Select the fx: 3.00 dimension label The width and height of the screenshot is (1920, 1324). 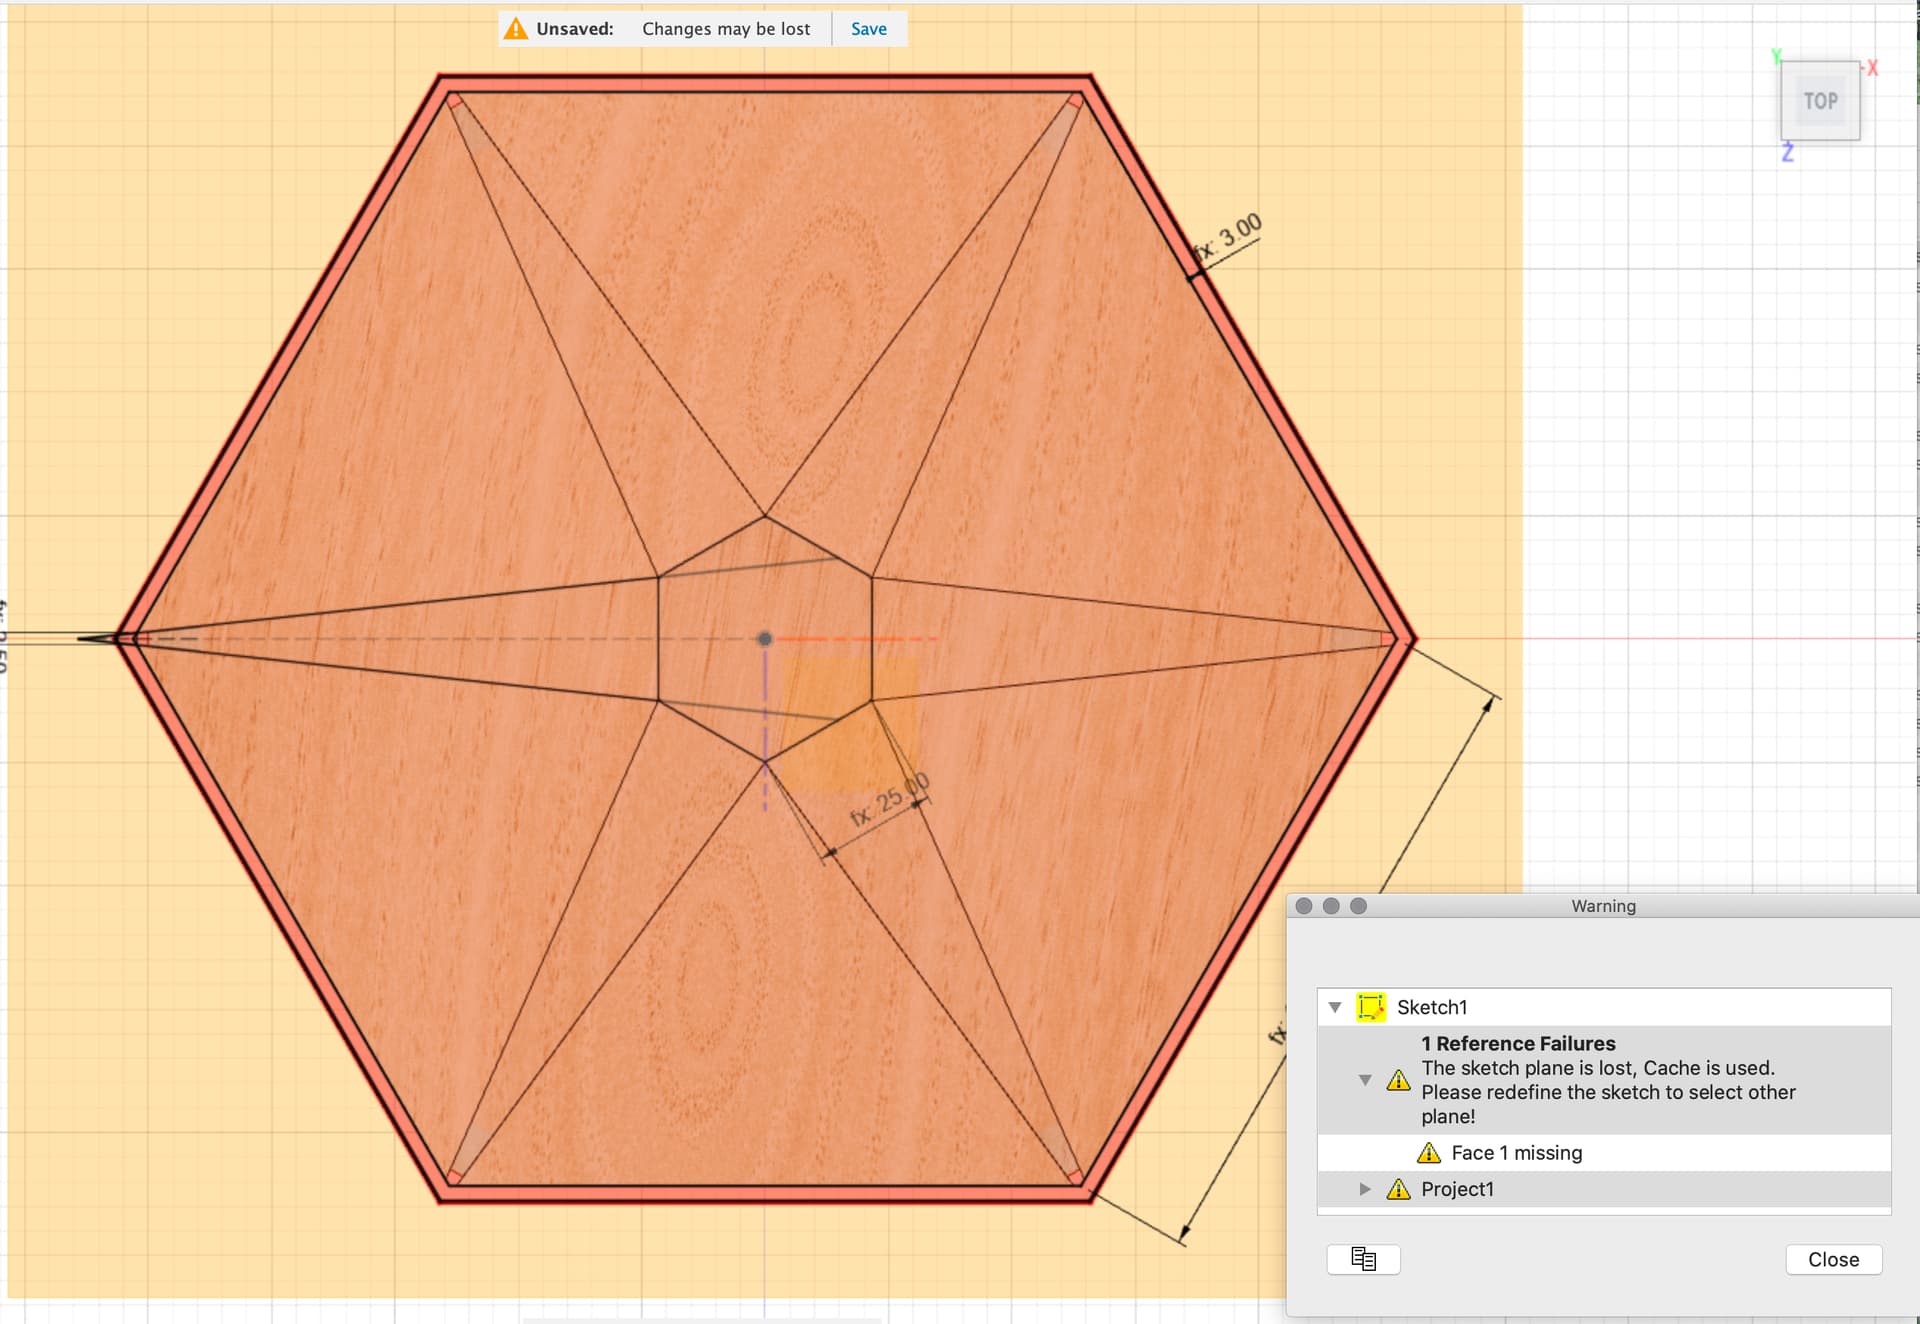coord(1227,238)
